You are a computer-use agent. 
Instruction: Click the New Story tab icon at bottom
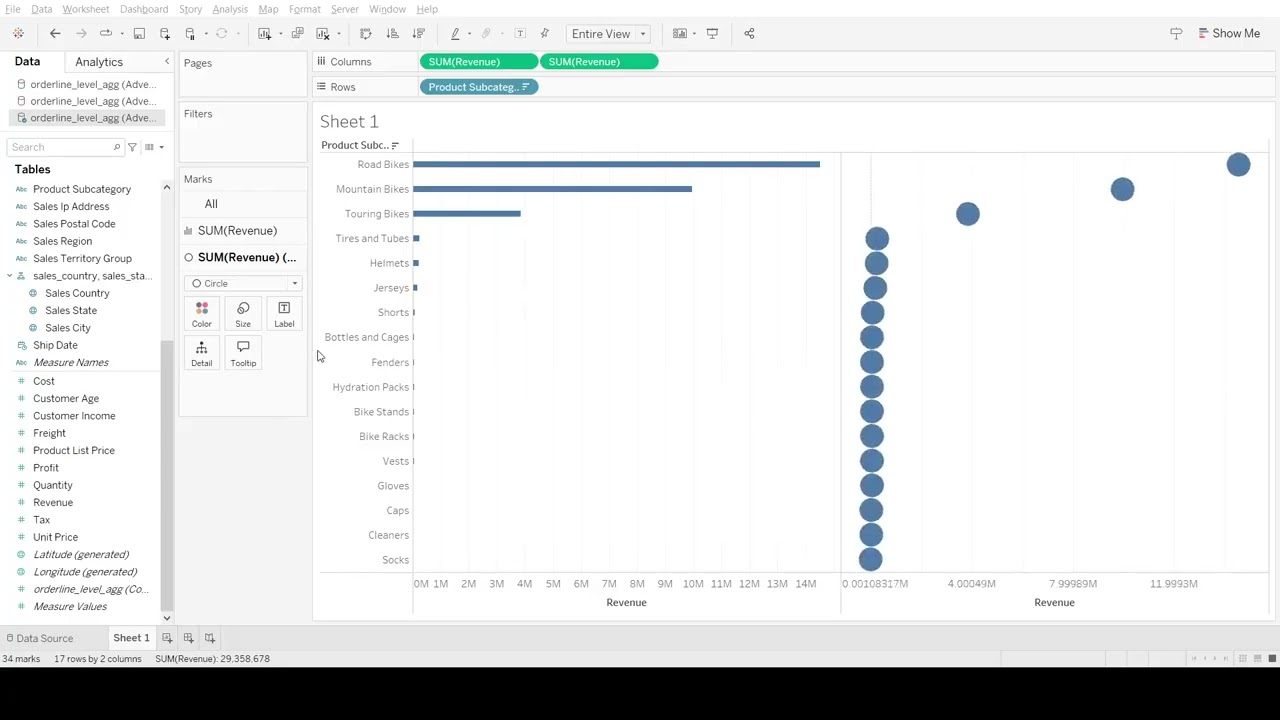pyautogui.click(x=210, y=638)
